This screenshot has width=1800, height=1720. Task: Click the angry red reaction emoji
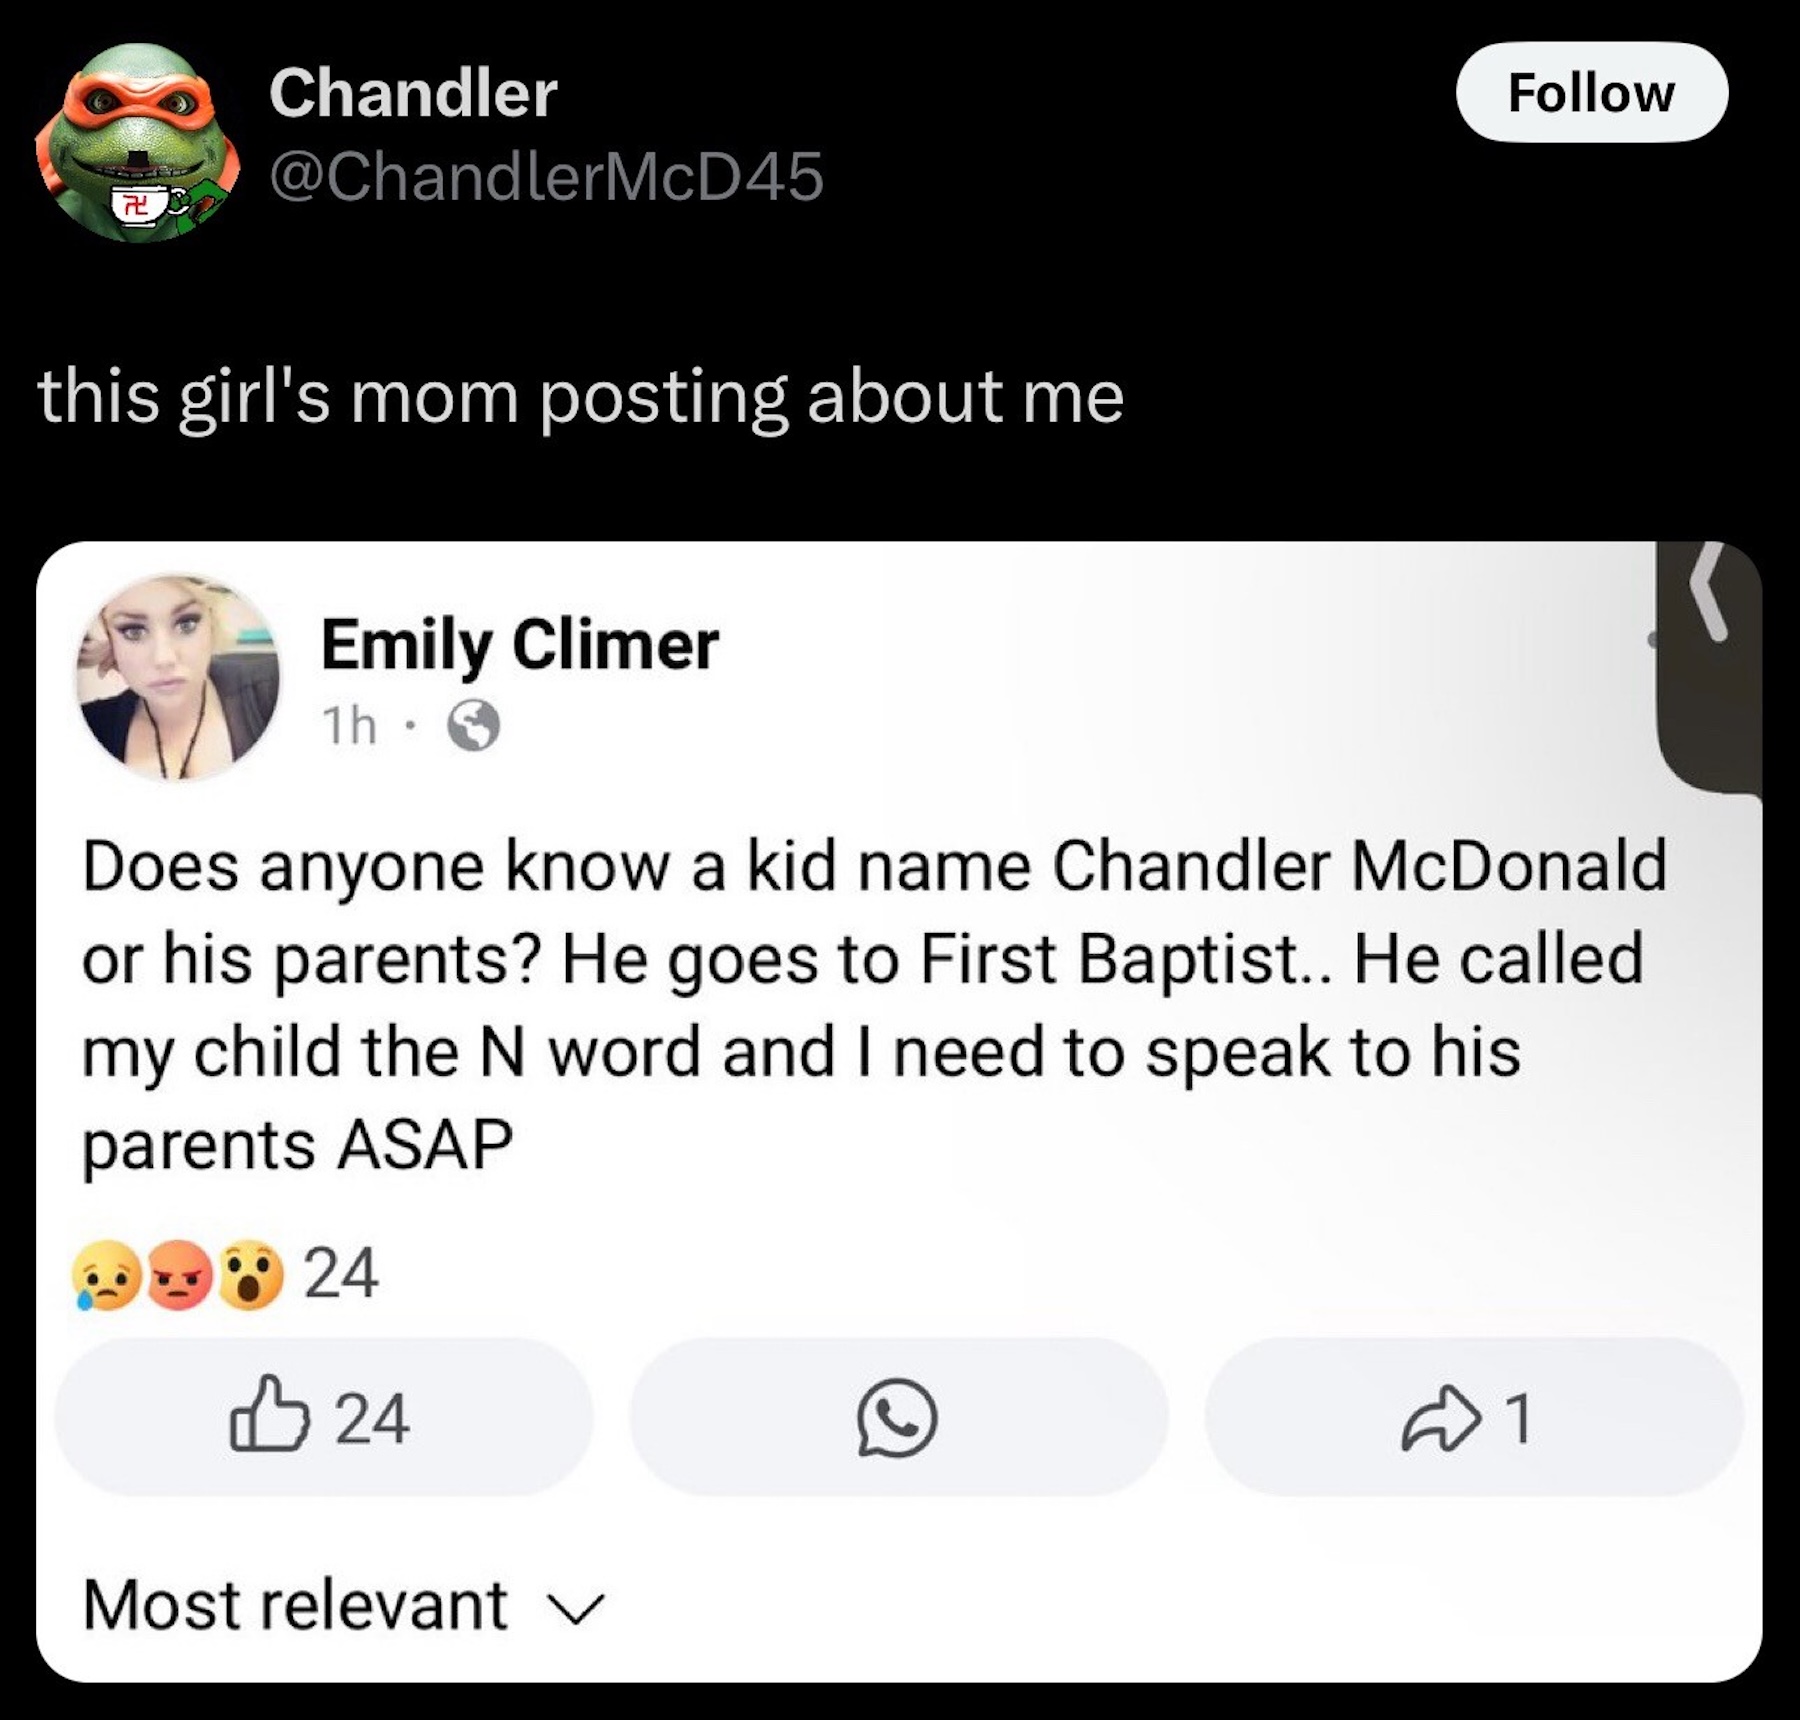(x=180, y=1275)
